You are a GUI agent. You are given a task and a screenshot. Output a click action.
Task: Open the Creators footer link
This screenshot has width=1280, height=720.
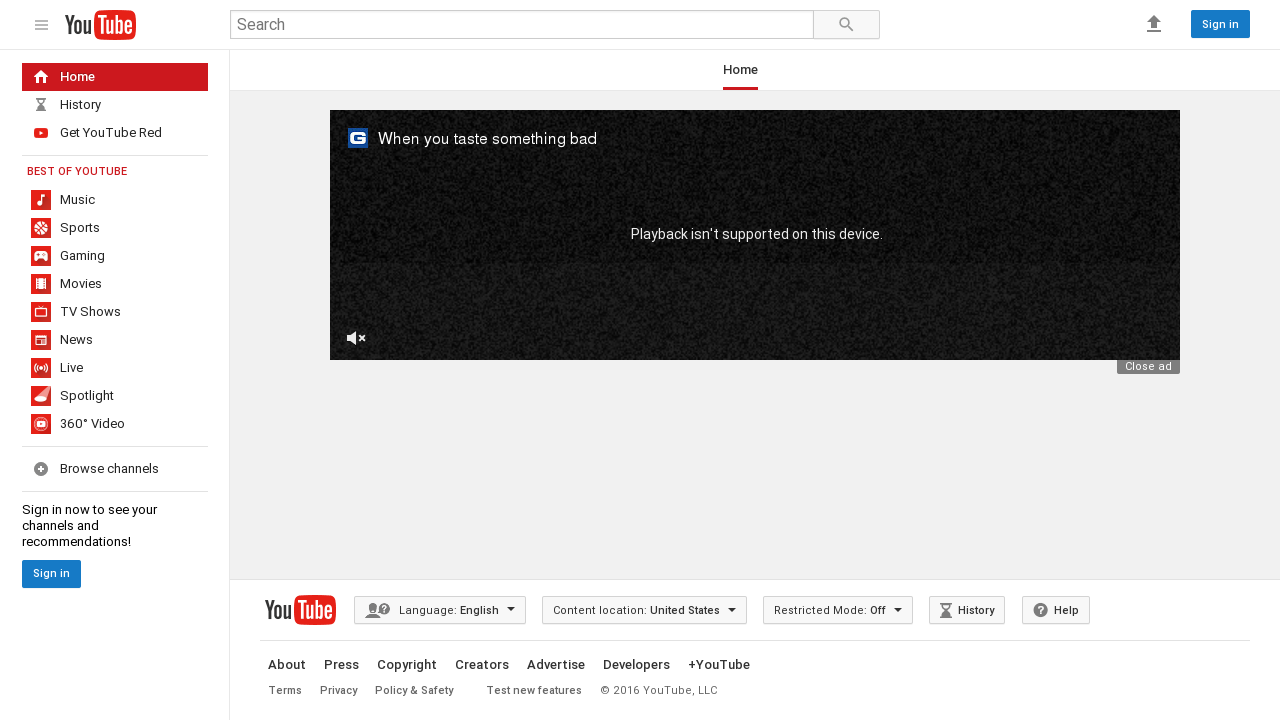click(x=482, y=665)
